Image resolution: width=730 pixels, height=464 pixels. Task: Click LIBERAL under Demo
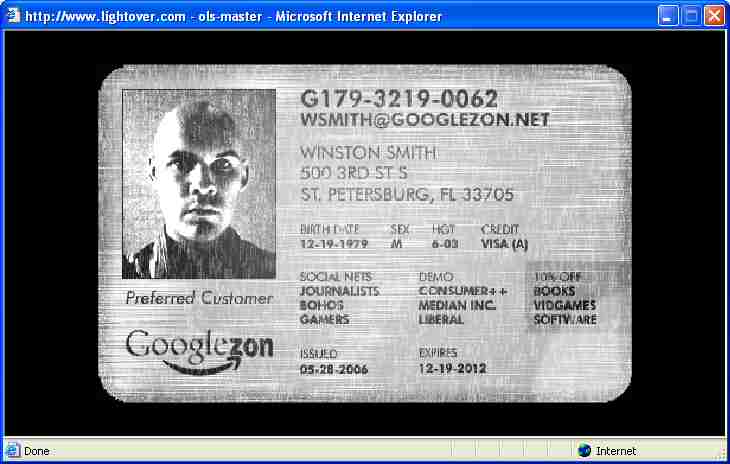click(441, 320)
